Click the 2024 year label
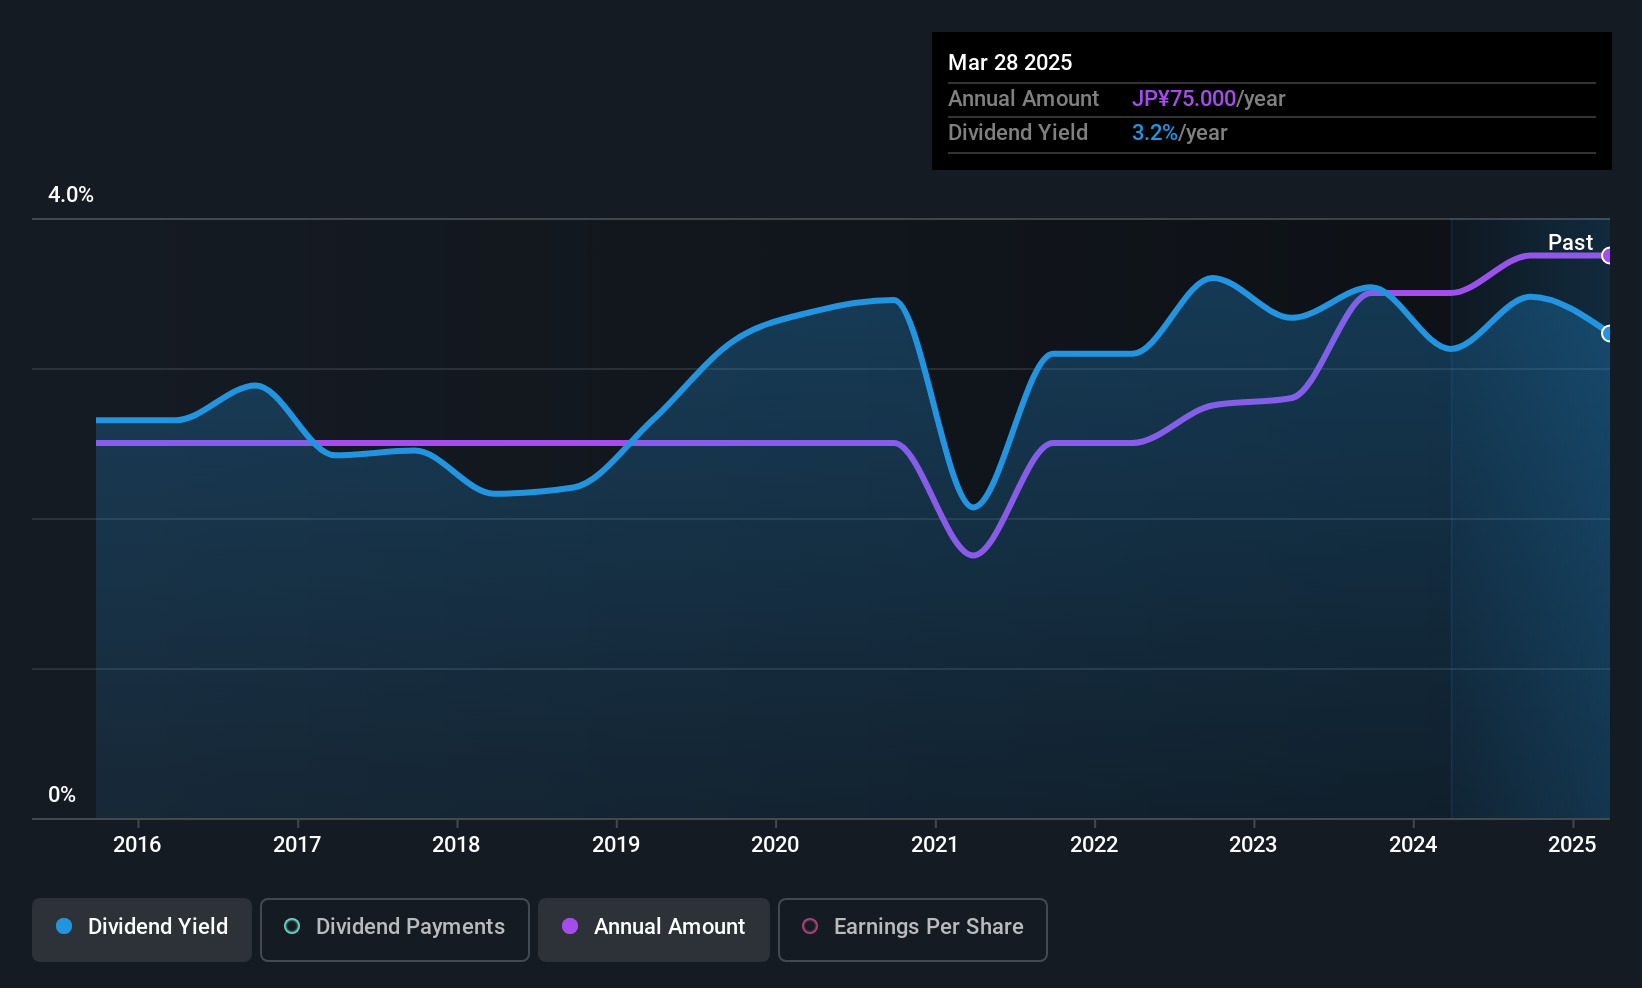The height and width of the screenshot is (988, 1642). [x=1413, y=845]
